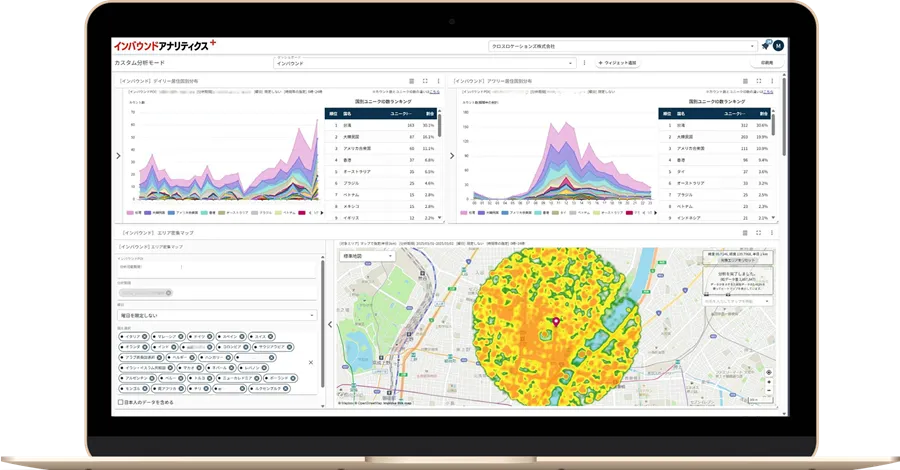Click the magenta location pin on the heatmap
Viewport: 900px width, 470px height.
pos(556,322)
